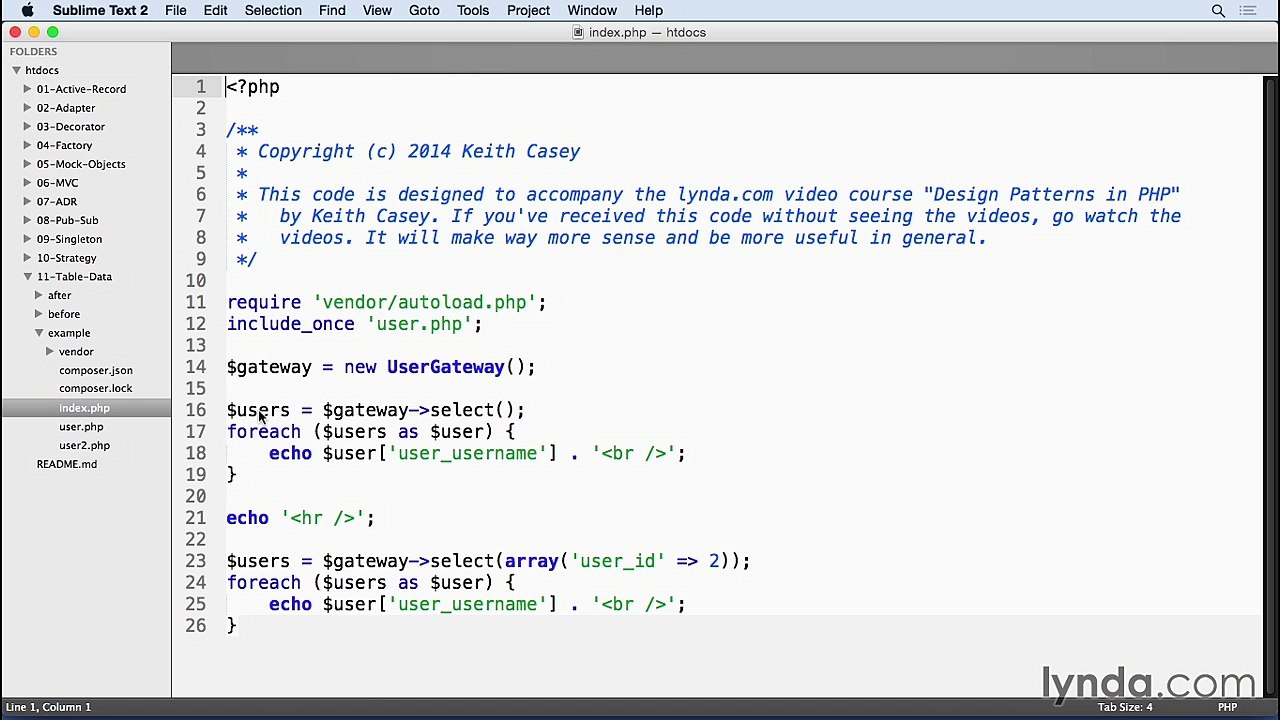Expand the 03-Decorator folder

[28, 127]
